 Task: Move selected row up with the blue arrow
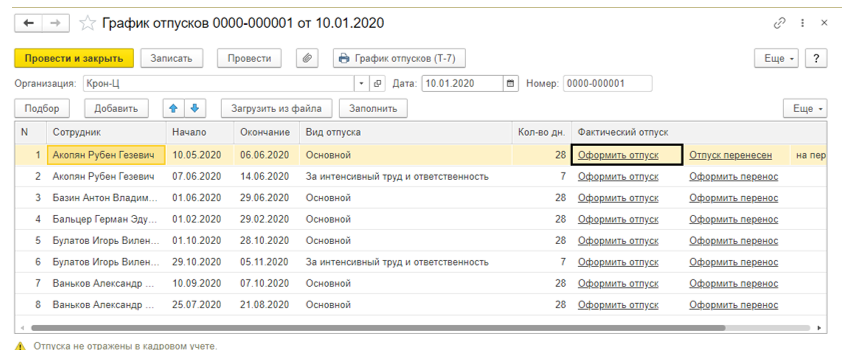(174, 108)
